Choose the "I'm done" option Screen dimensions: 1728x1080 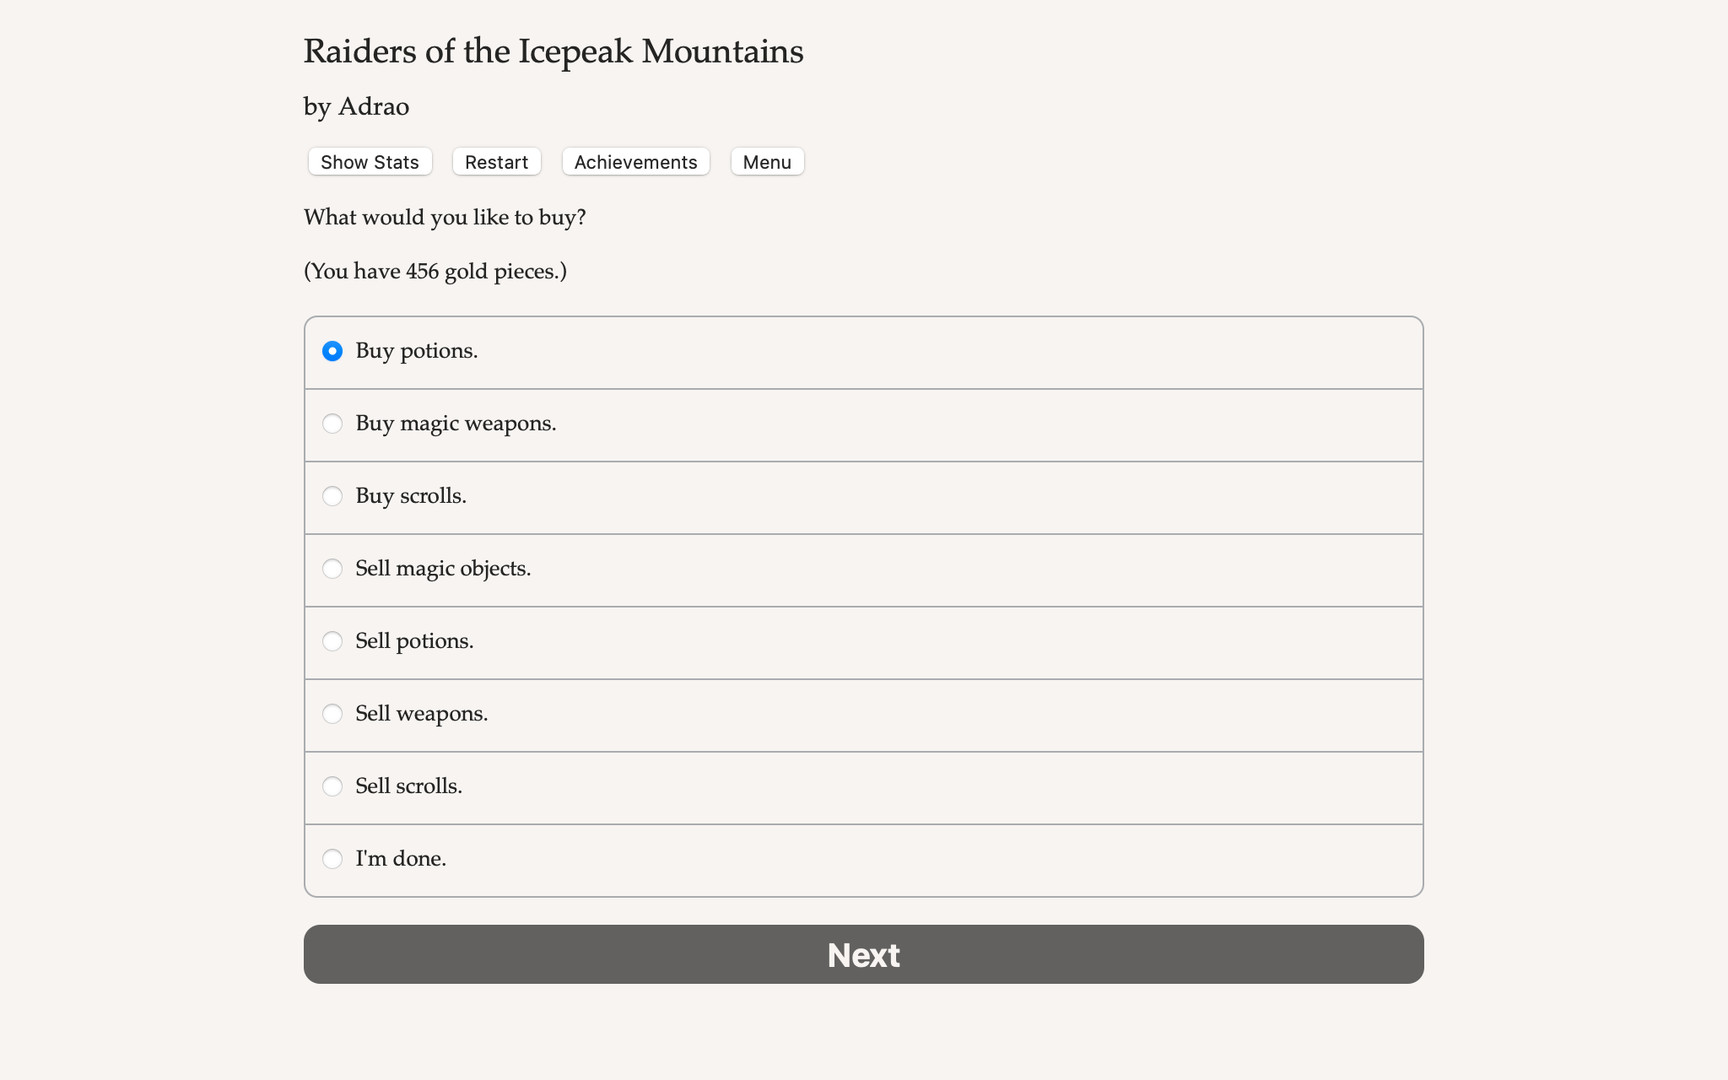tap(332, 858)
